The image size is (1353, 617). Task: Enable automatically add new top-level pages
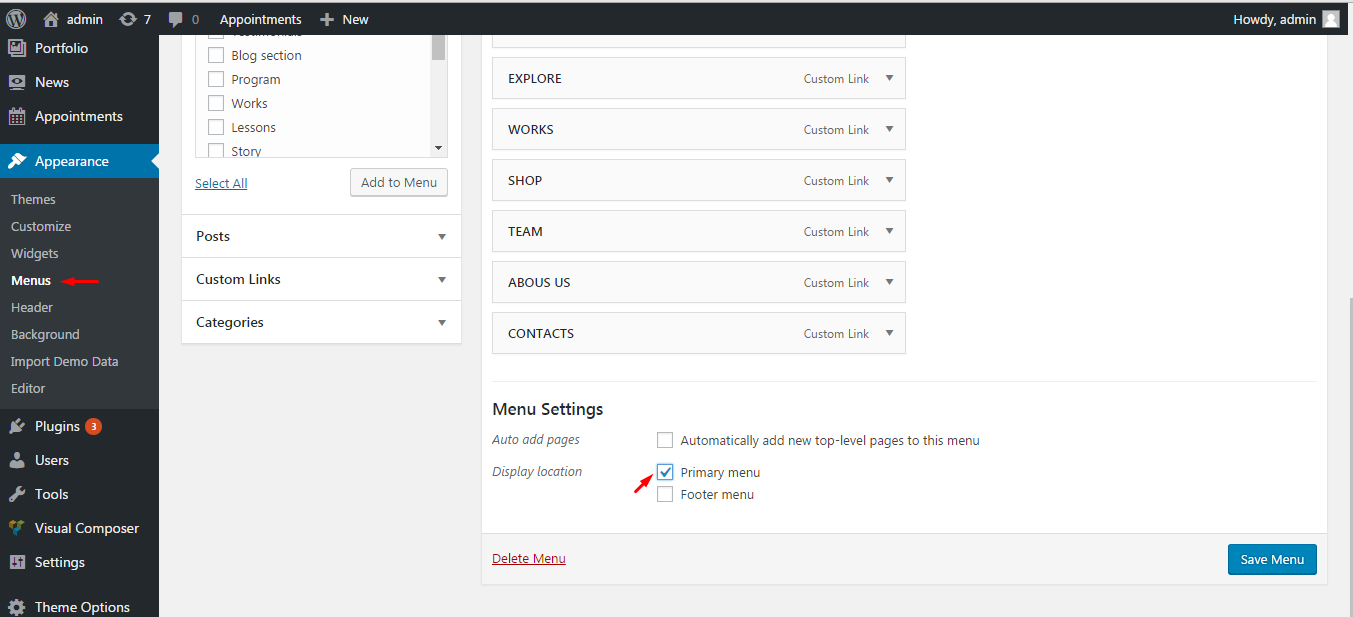665,440
